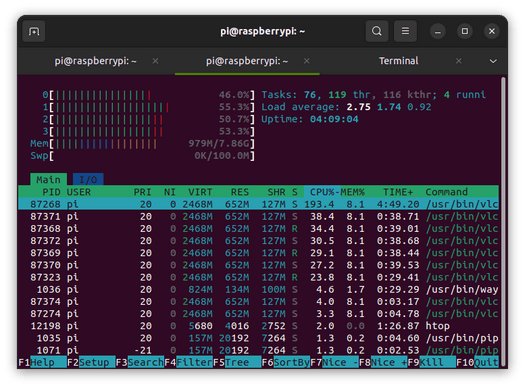This screenshot has height=388, width=525.
Task: Select process row with PID 87368
Action: (258, 229)
